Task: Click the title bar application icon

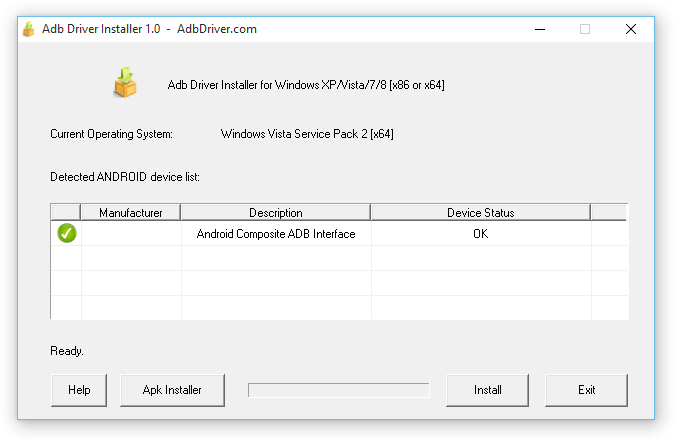Action: [29, 29]
